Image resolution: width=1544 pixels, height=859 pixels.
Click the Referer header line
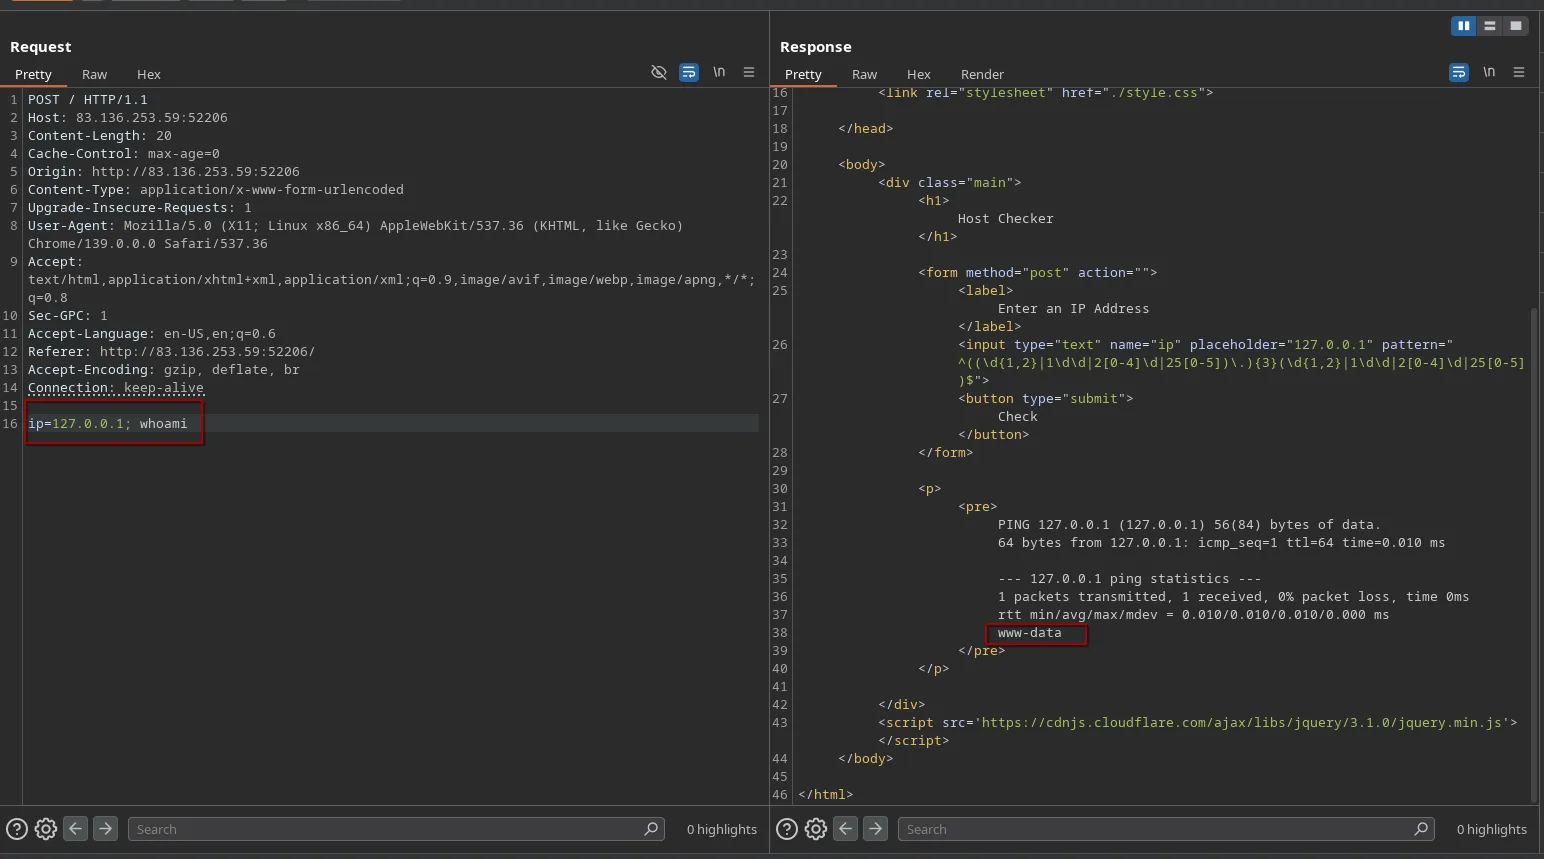[172, 352]
